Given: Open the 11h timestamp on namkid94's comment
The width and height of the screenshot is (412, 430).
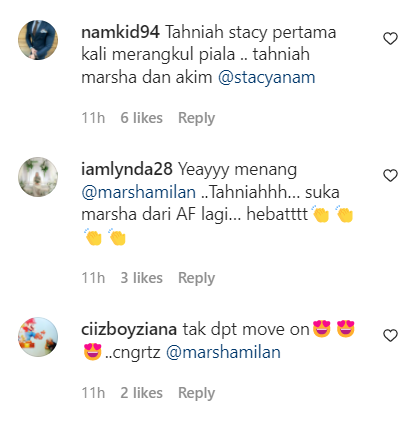Looking at the screenshot, I should click(93, 118).
